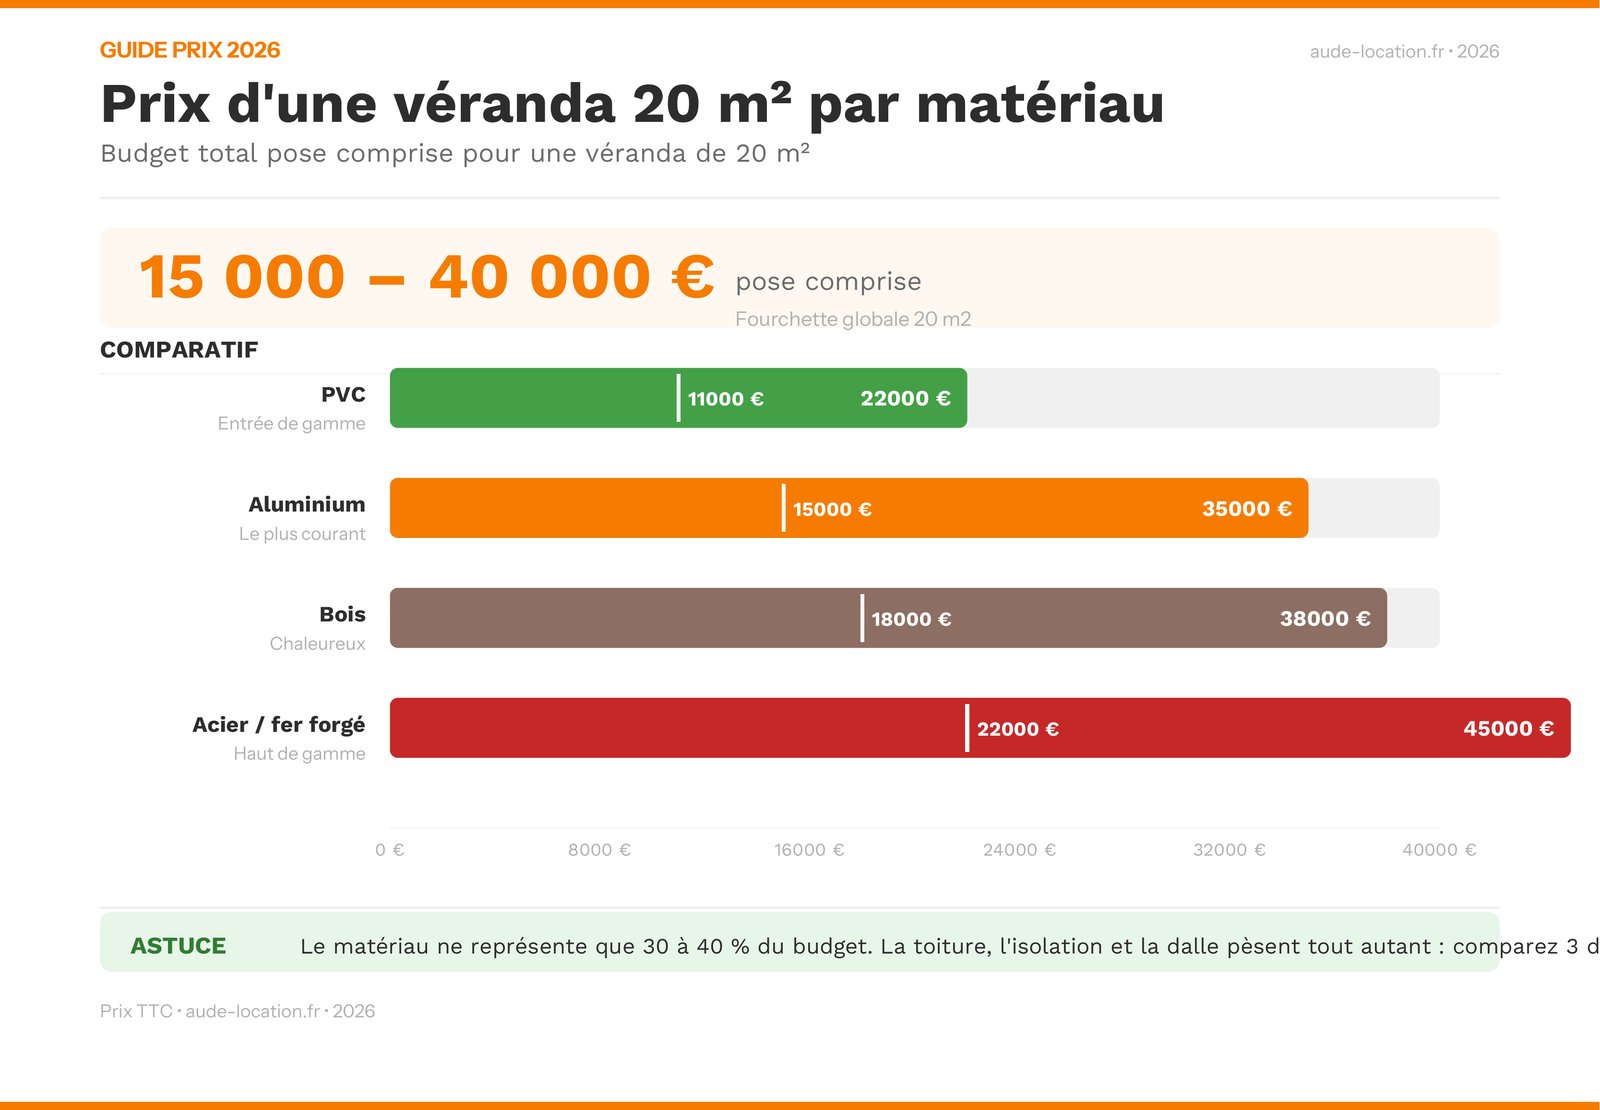Click the '18000 €' value in Bois bar
Screen dimensions: 1600x1110
click(911, 619)
